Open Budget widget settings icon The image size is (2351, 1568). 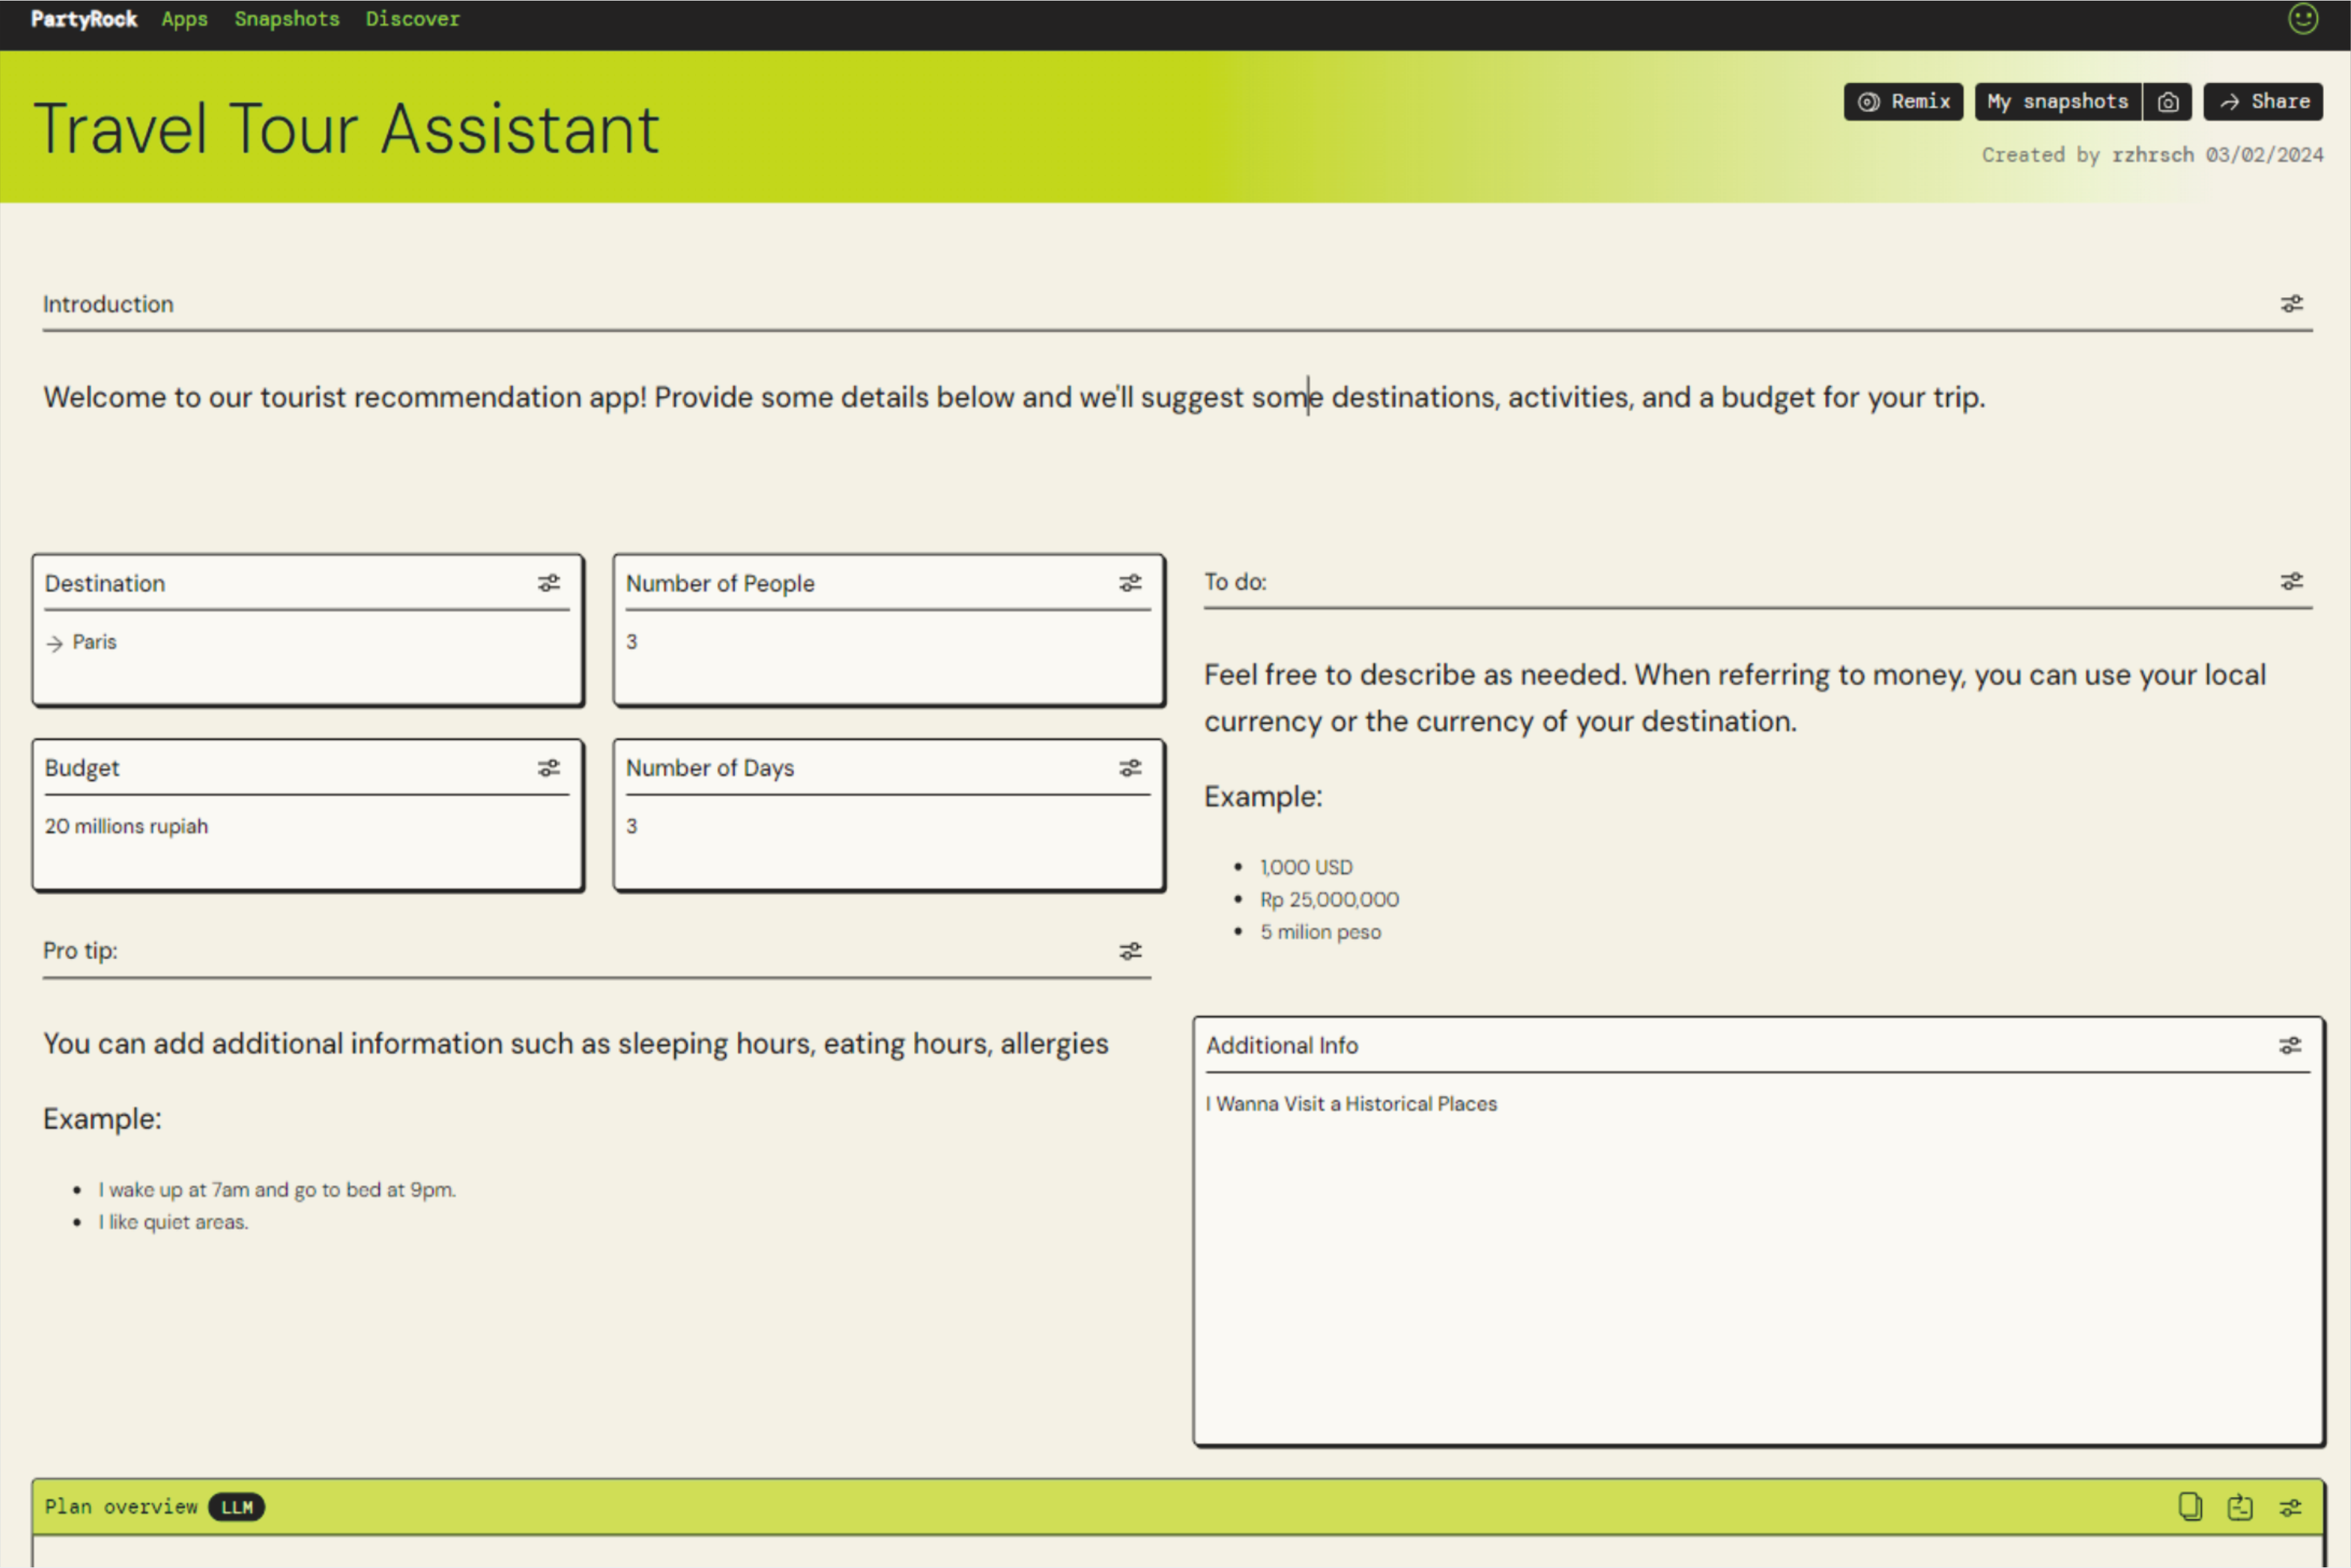click(x=549, y=768)
